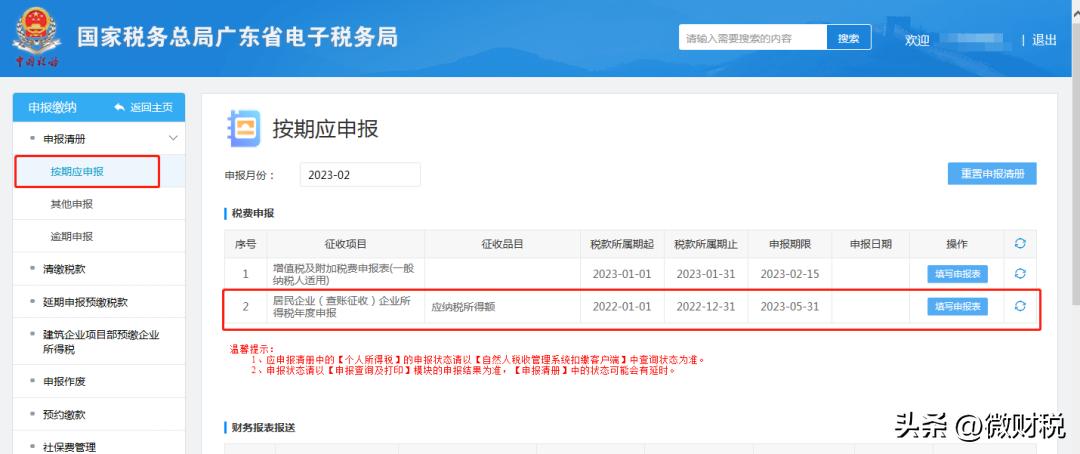The image size is (1080, 454).
Task: Open 预约缴款 menu item
Action: tap(64, 415)
